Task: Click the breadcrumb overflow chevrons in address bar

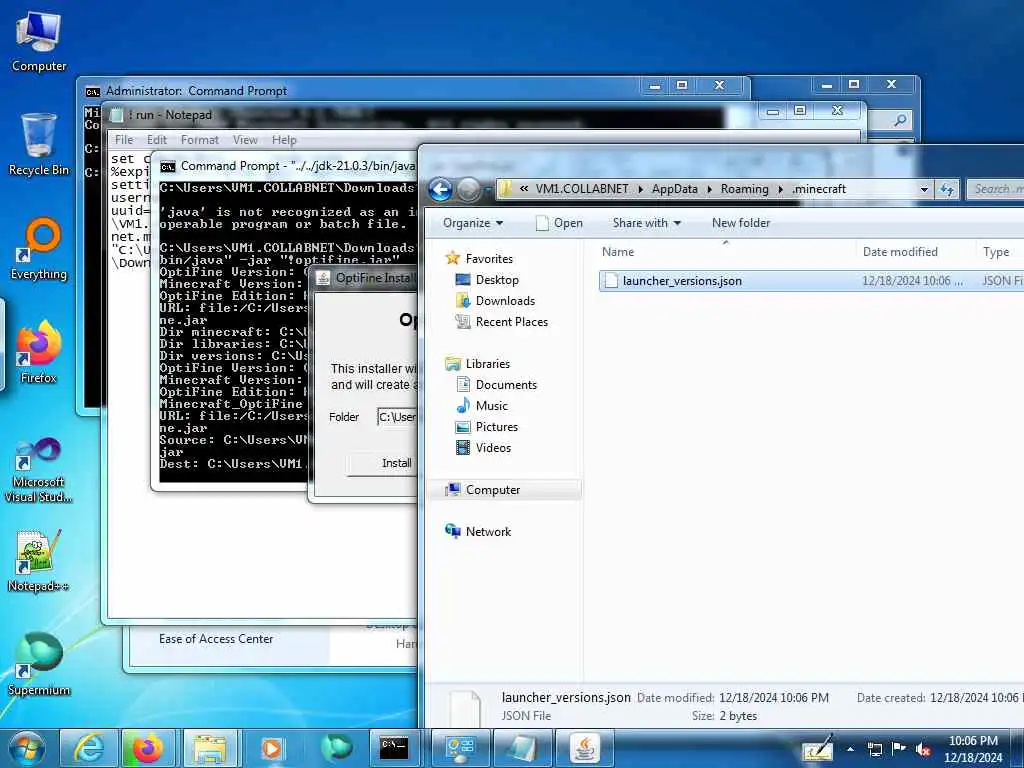Action: click(524, 189)
